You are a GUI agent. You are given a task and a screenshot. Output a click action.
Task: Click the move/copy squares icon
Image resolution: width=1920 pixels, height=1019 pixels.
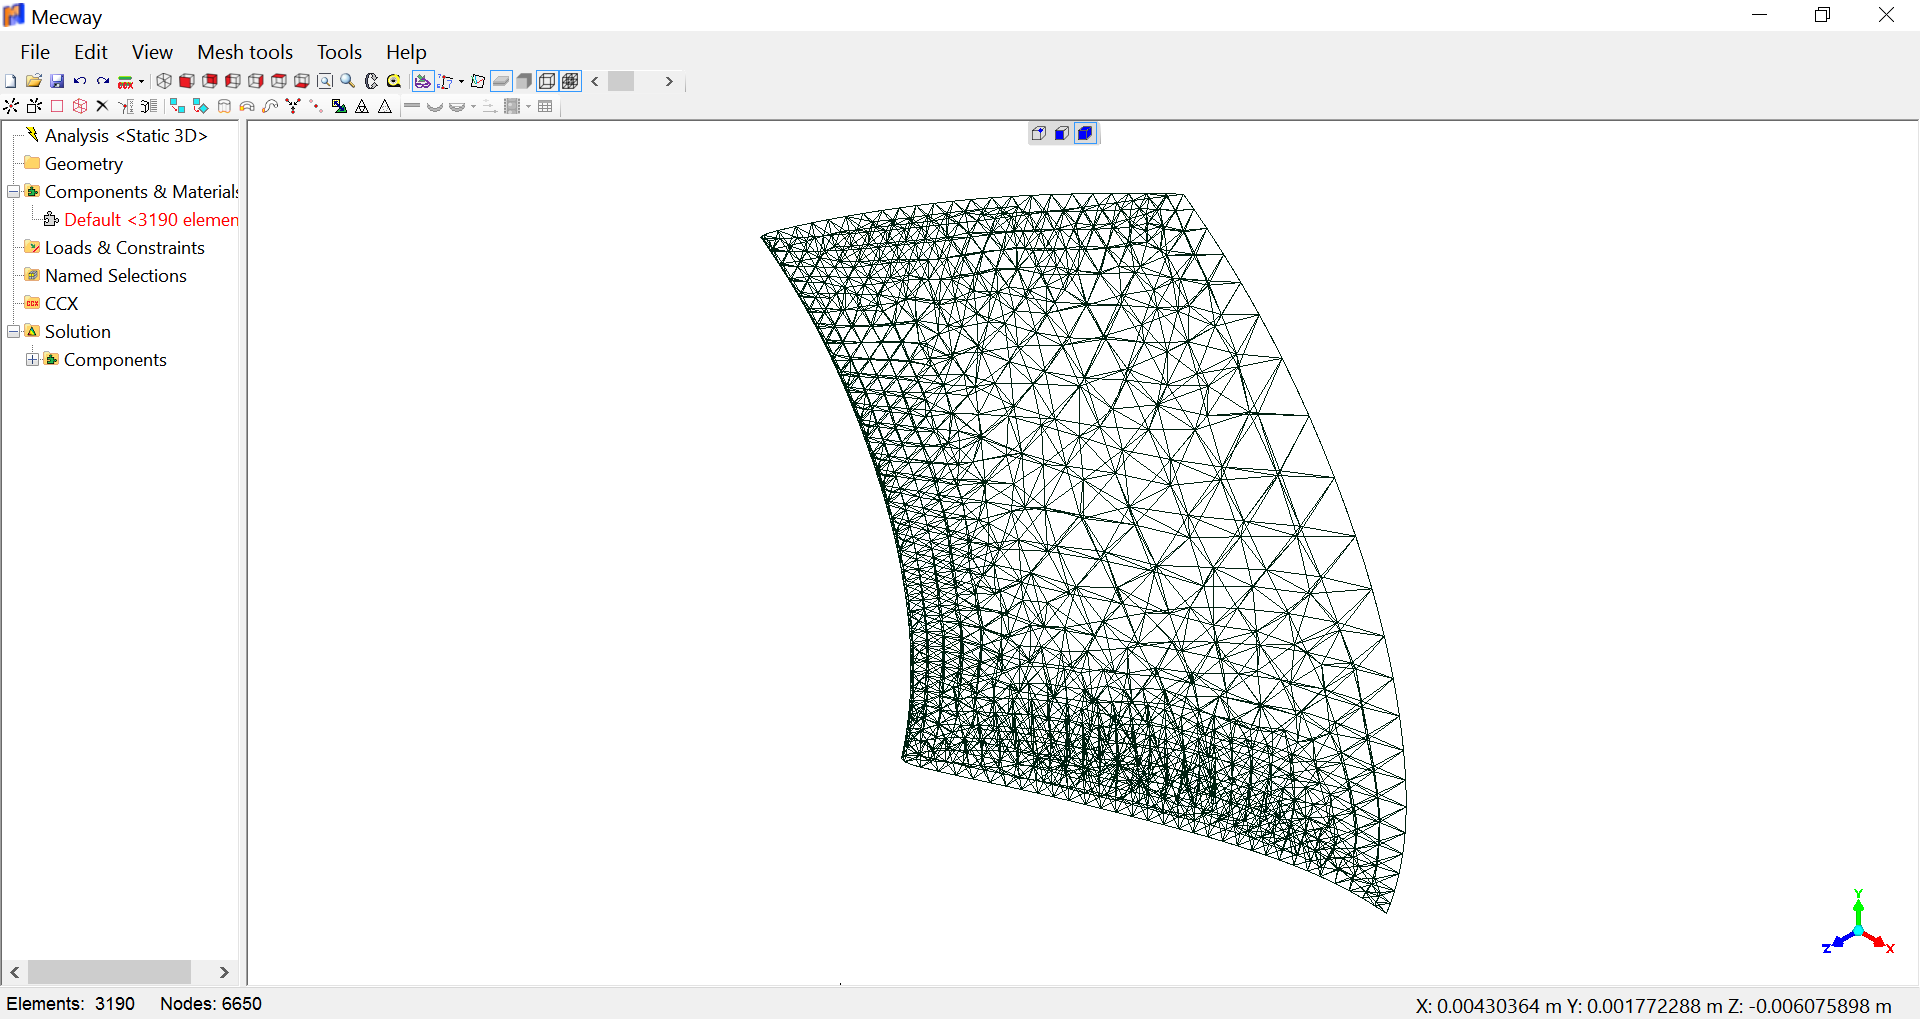pyautogui.click(x=178, y=106)
